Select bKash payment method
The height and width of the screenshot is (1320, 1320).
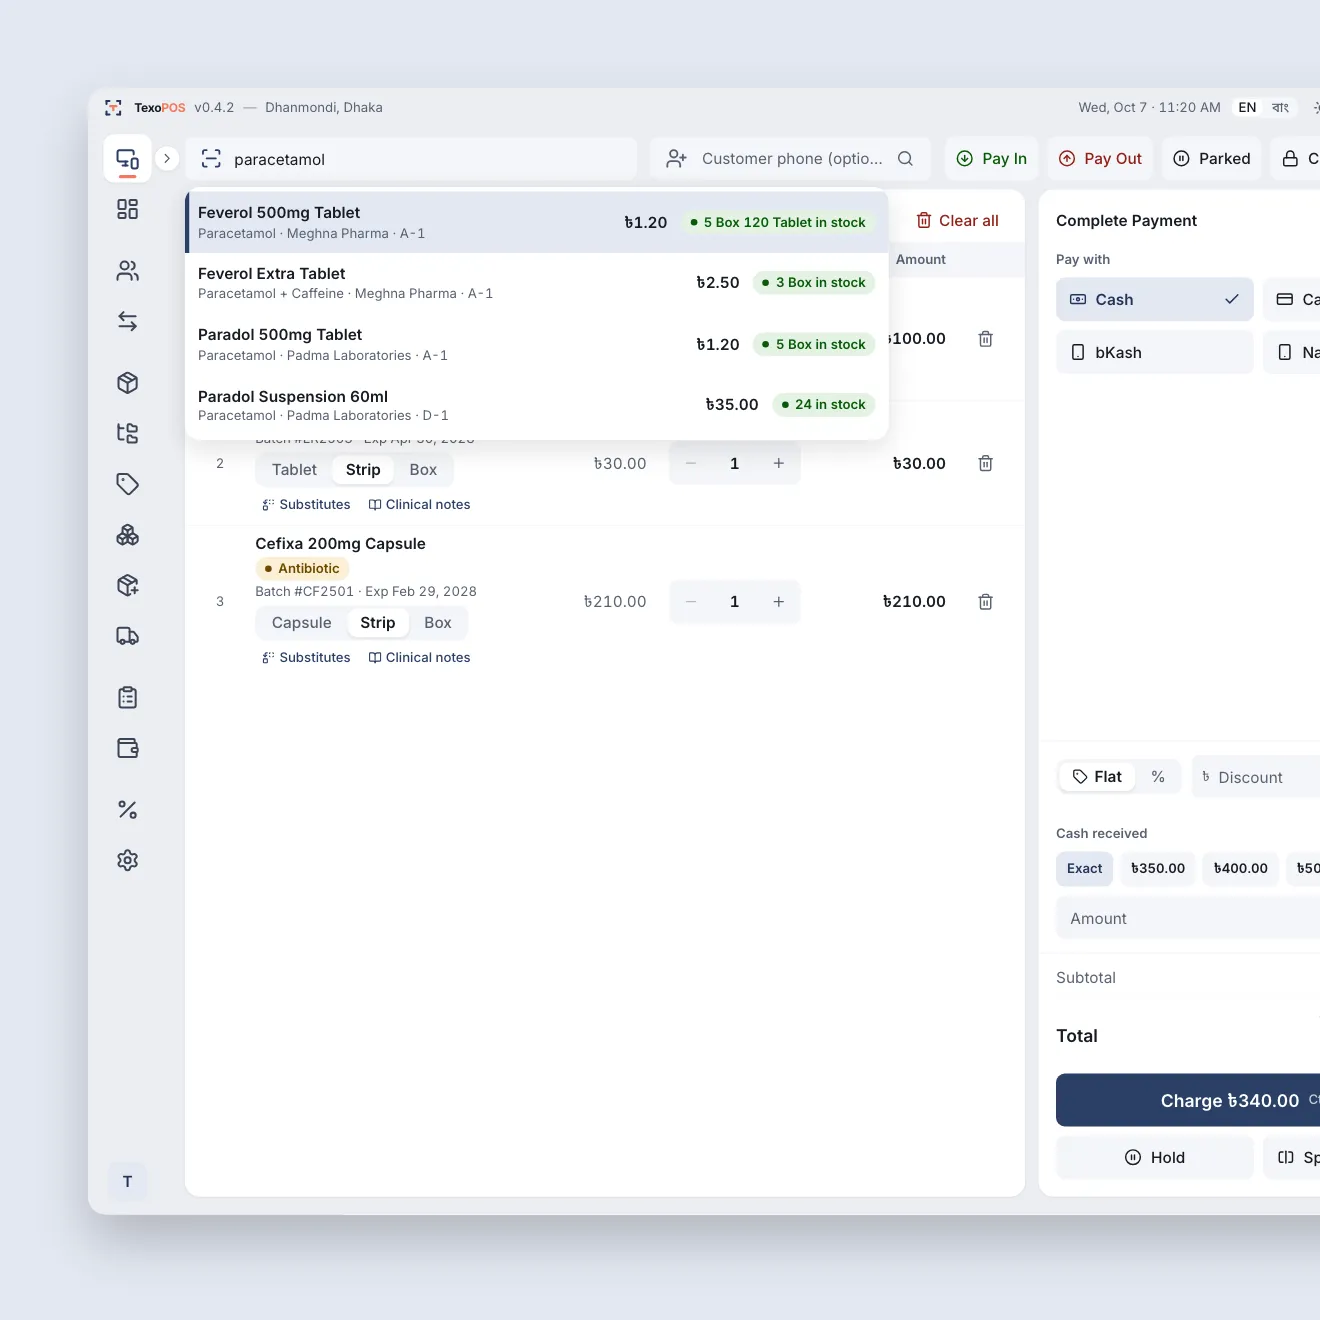click(x=1154, y=352)
